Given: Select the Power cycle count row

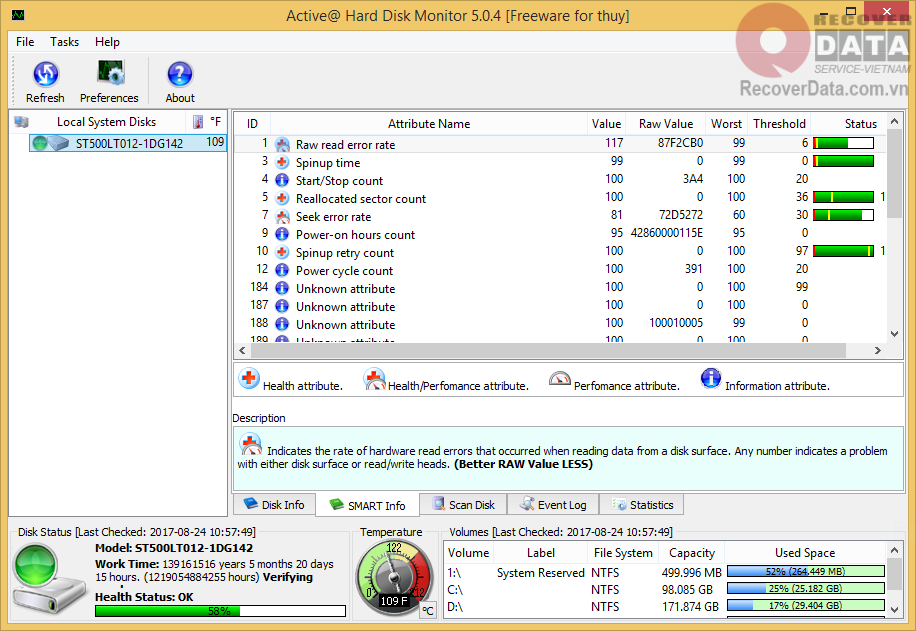Looking at the screenshot, I should (560, 271).
